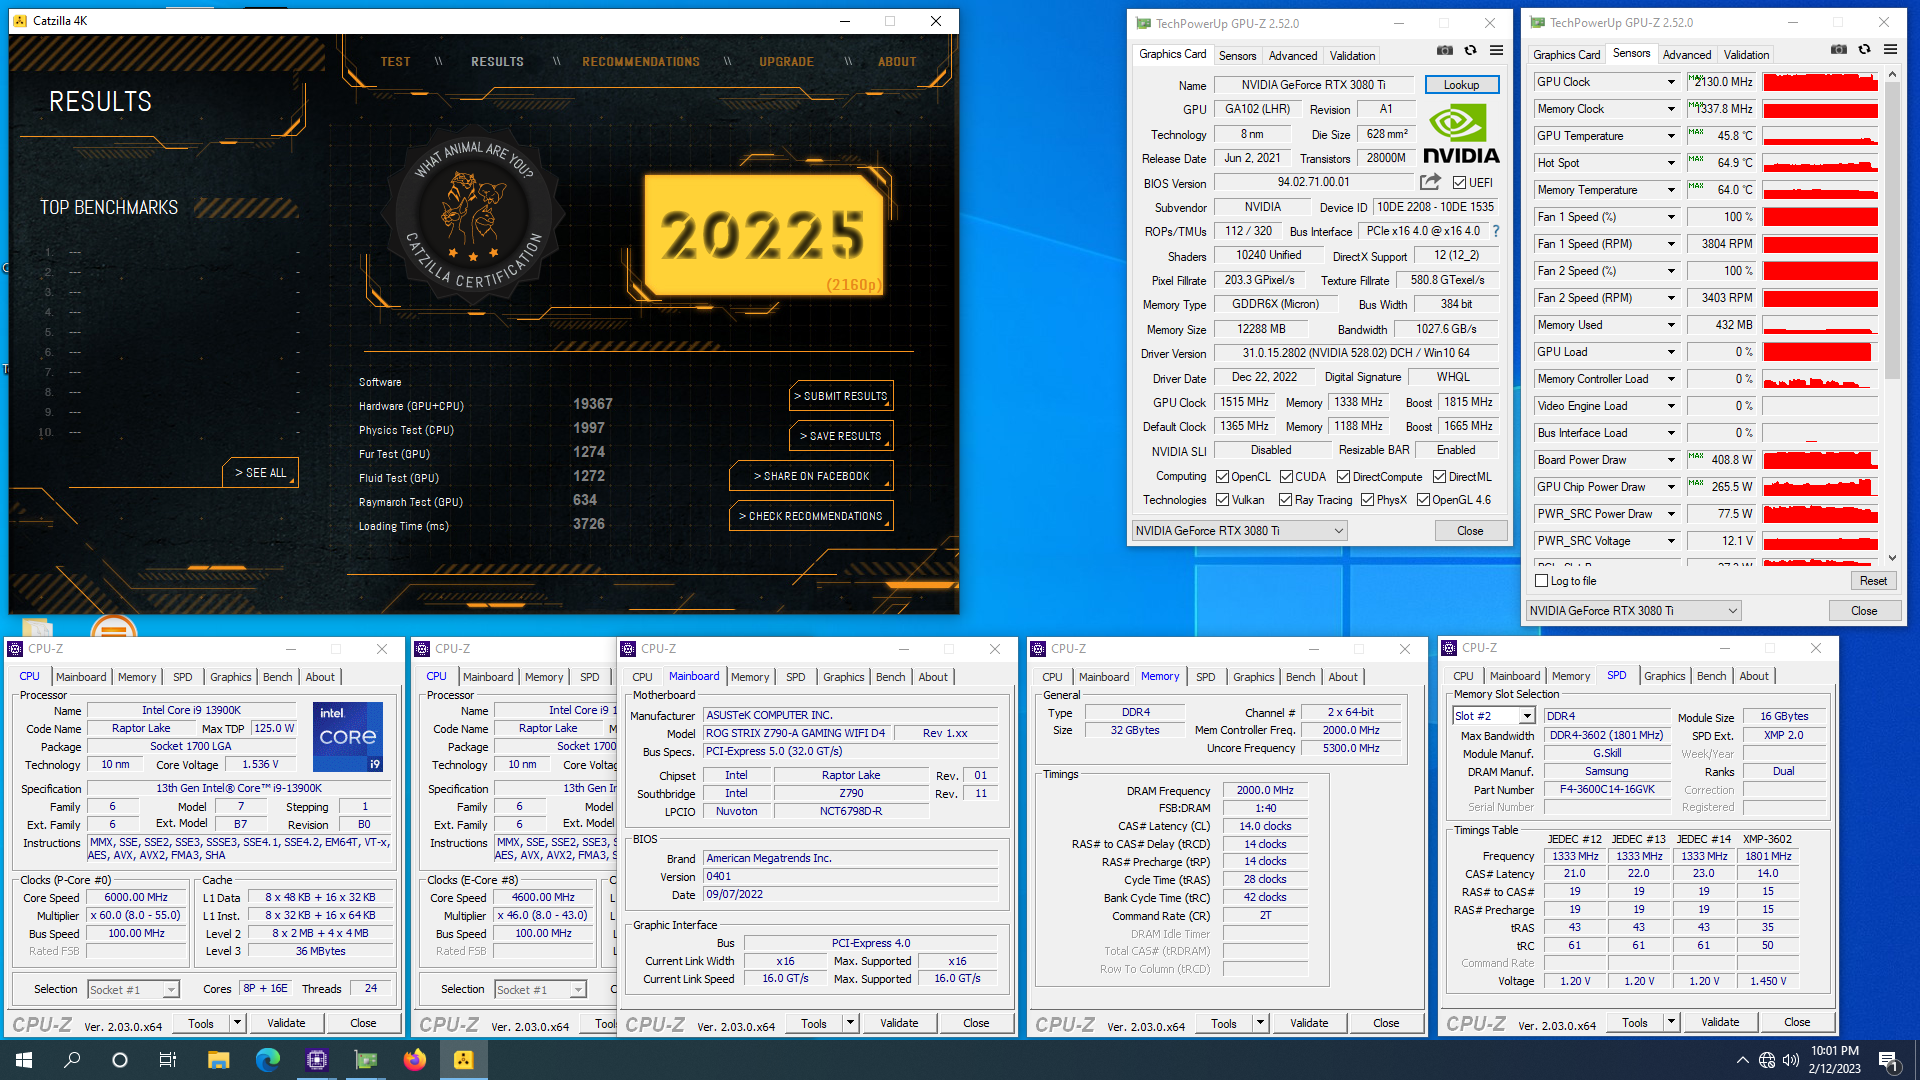
Task: Open Task View on the taskbar
Action: coord(168,1060)
